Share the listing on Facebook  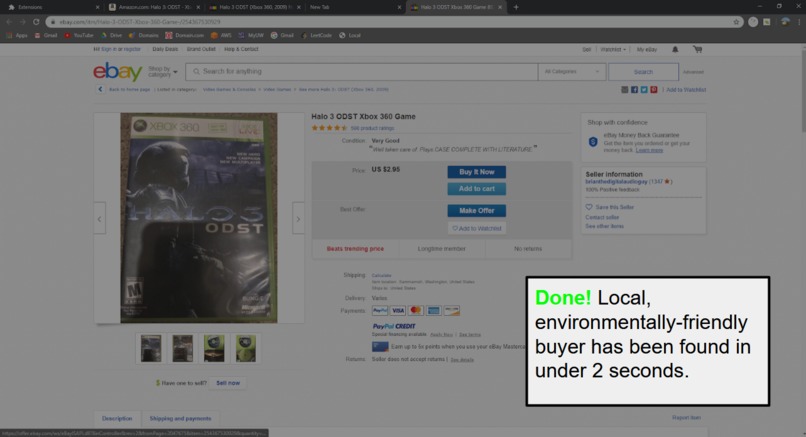point(634,89)
